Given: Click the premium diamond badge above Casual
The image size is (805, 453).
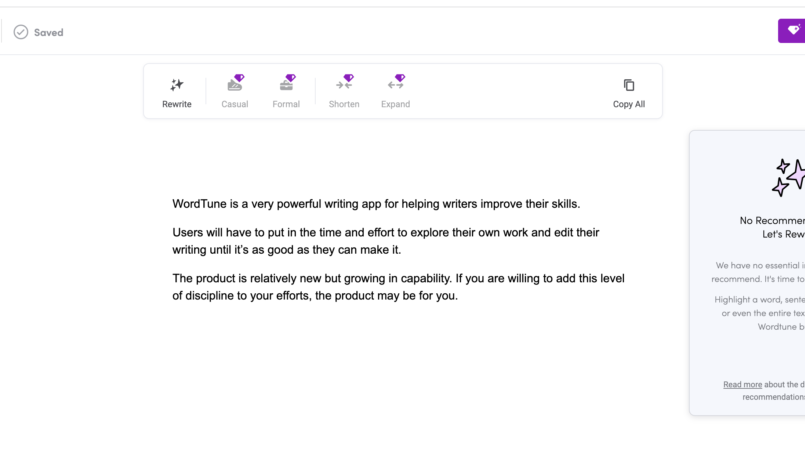Looking at the screenshot, I should click(x=239, y=77).
